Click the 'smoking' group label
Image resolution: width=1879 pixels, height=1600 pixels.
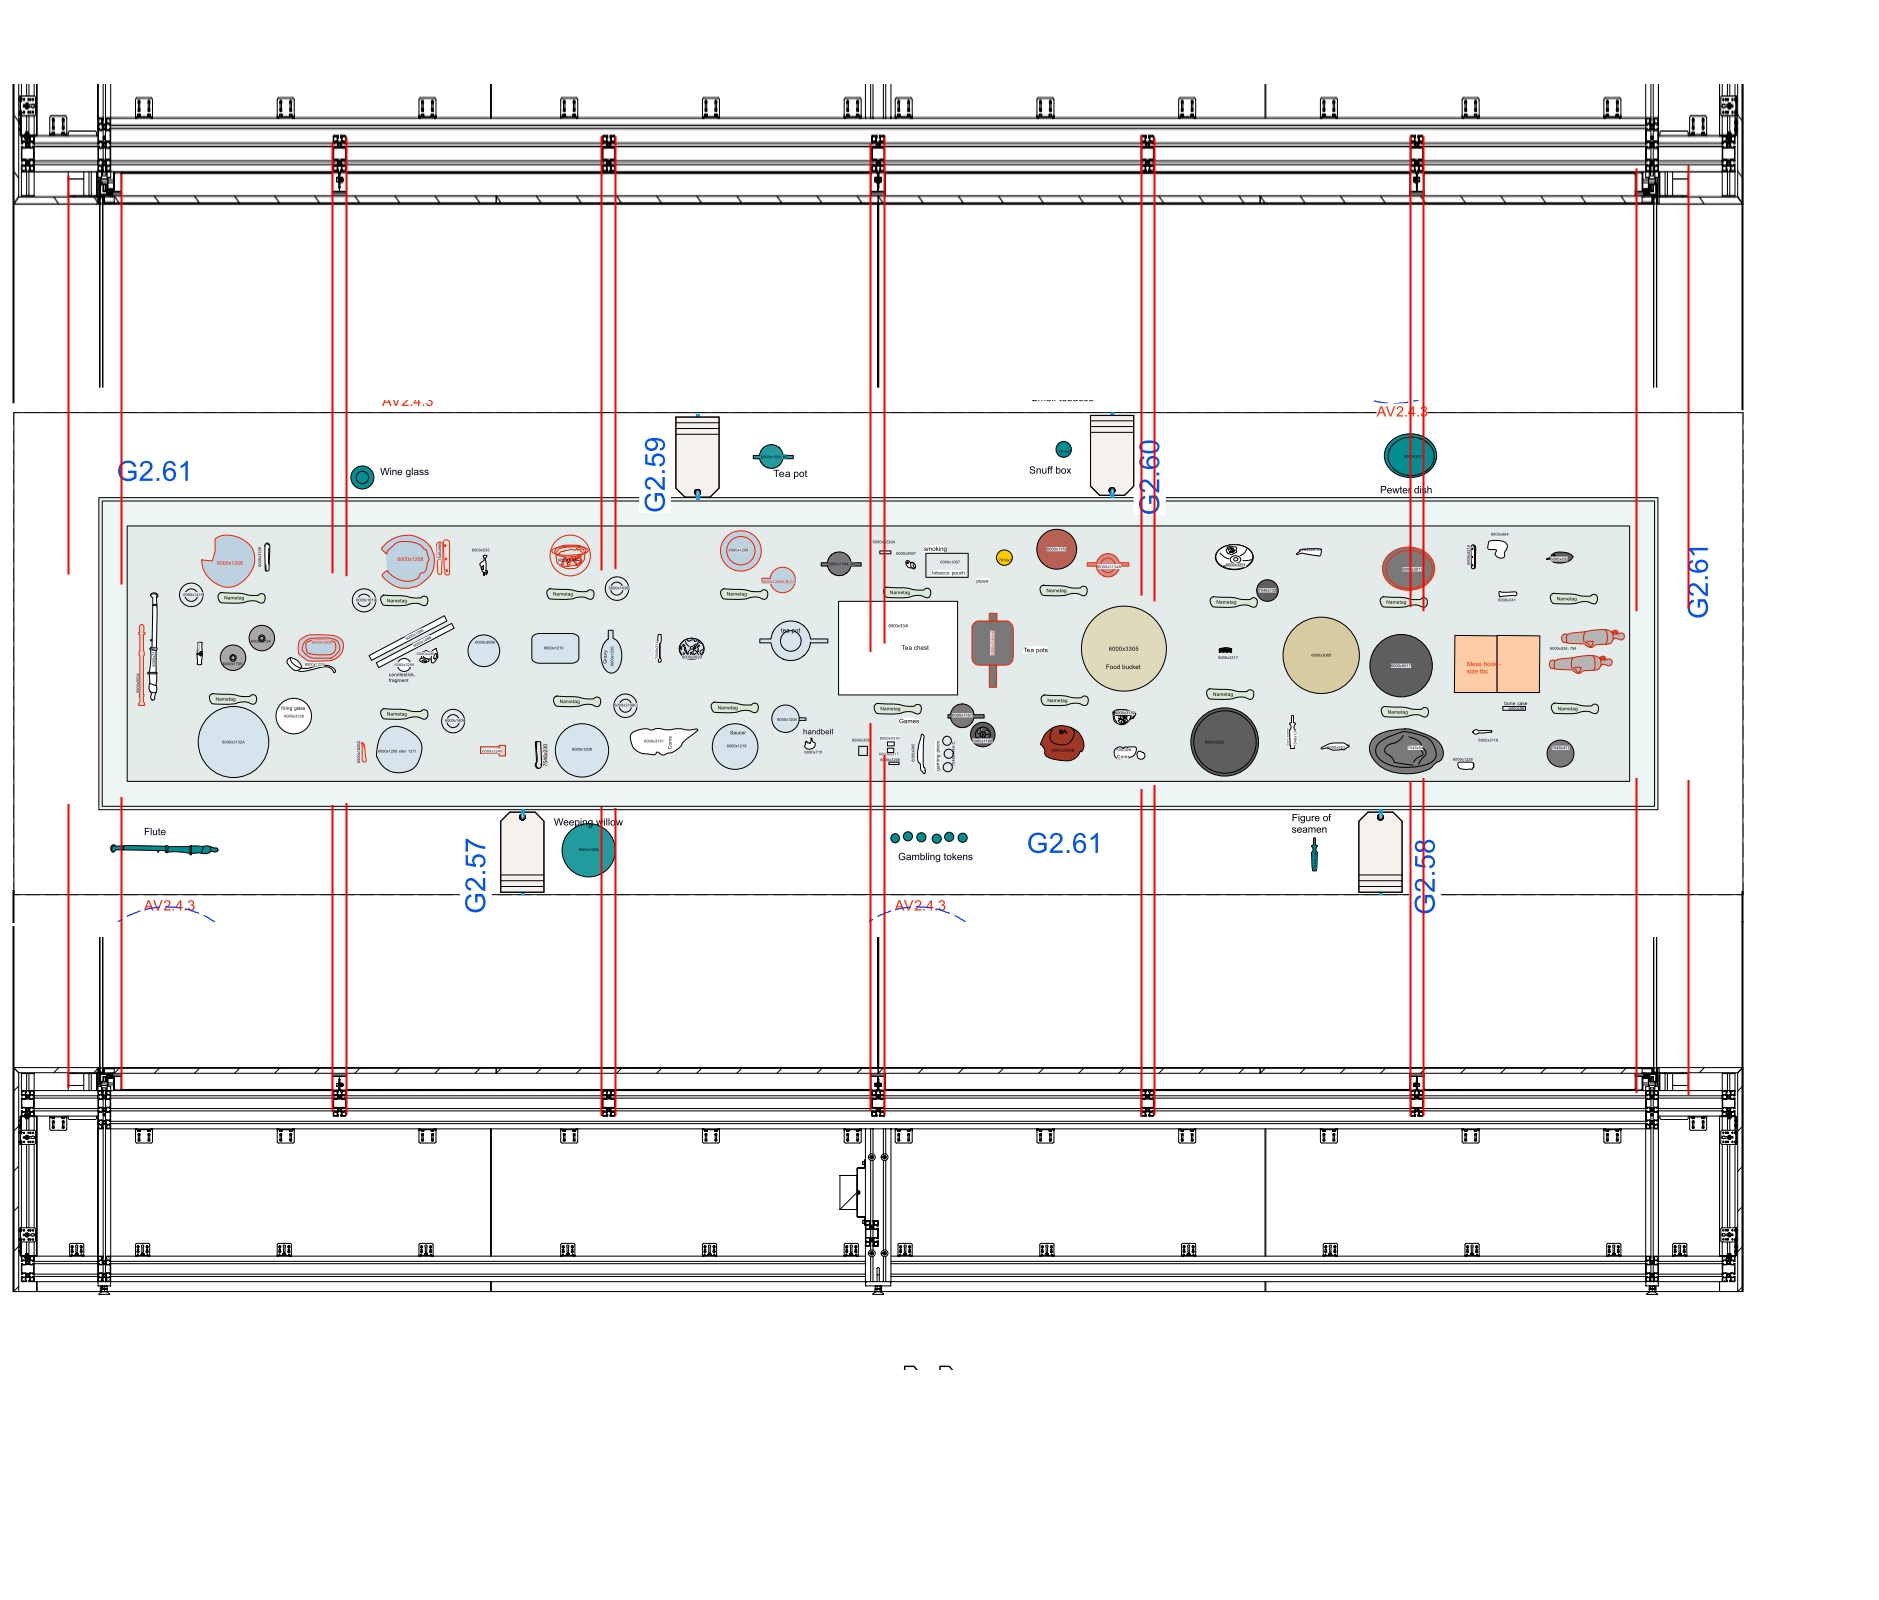(x=935, y=549)
